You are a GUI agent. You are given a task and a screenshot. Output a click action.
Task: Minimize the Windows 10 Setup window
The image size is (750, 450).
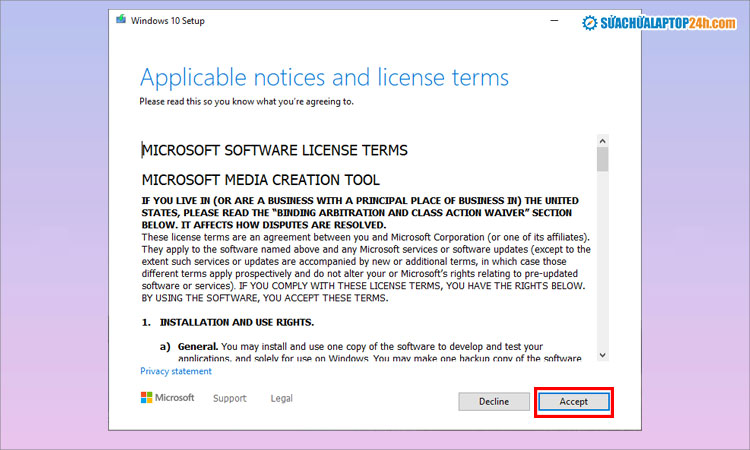(x=555, y=20)
